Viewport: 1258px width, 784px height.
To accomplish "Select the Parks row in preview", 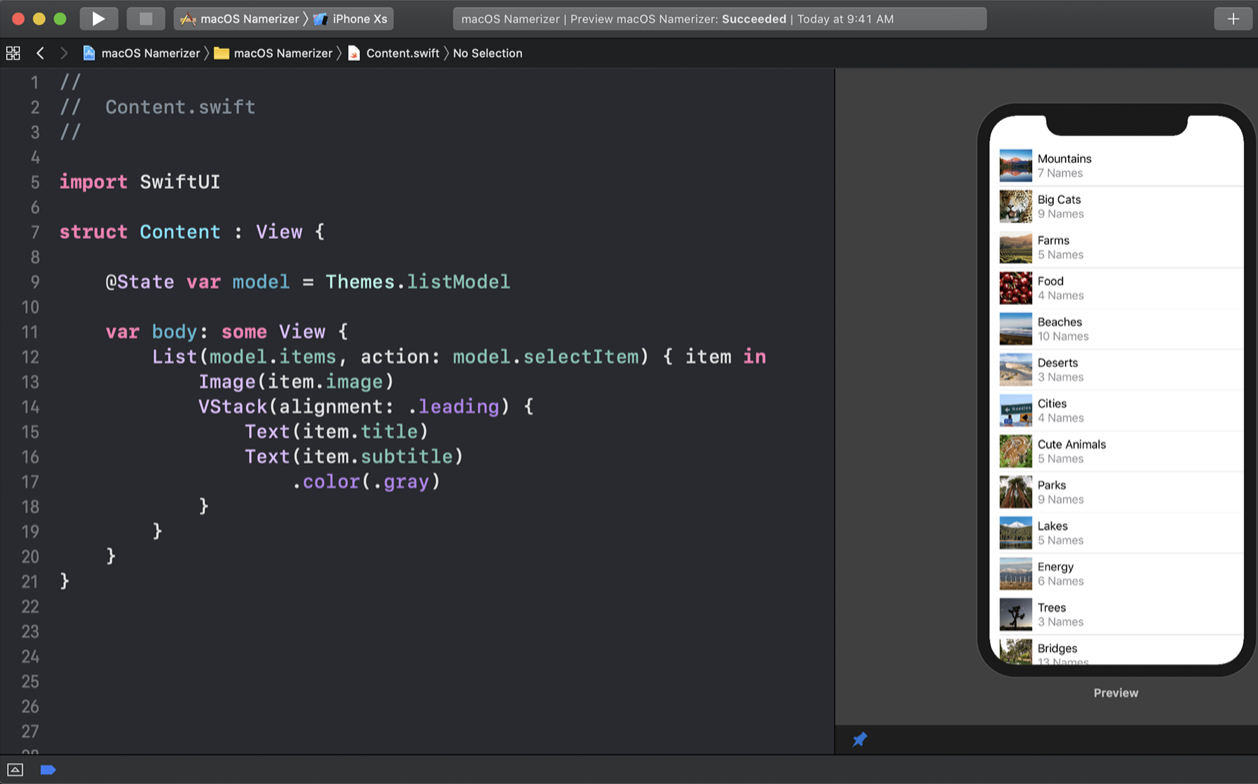I will tap(1116, 492).
